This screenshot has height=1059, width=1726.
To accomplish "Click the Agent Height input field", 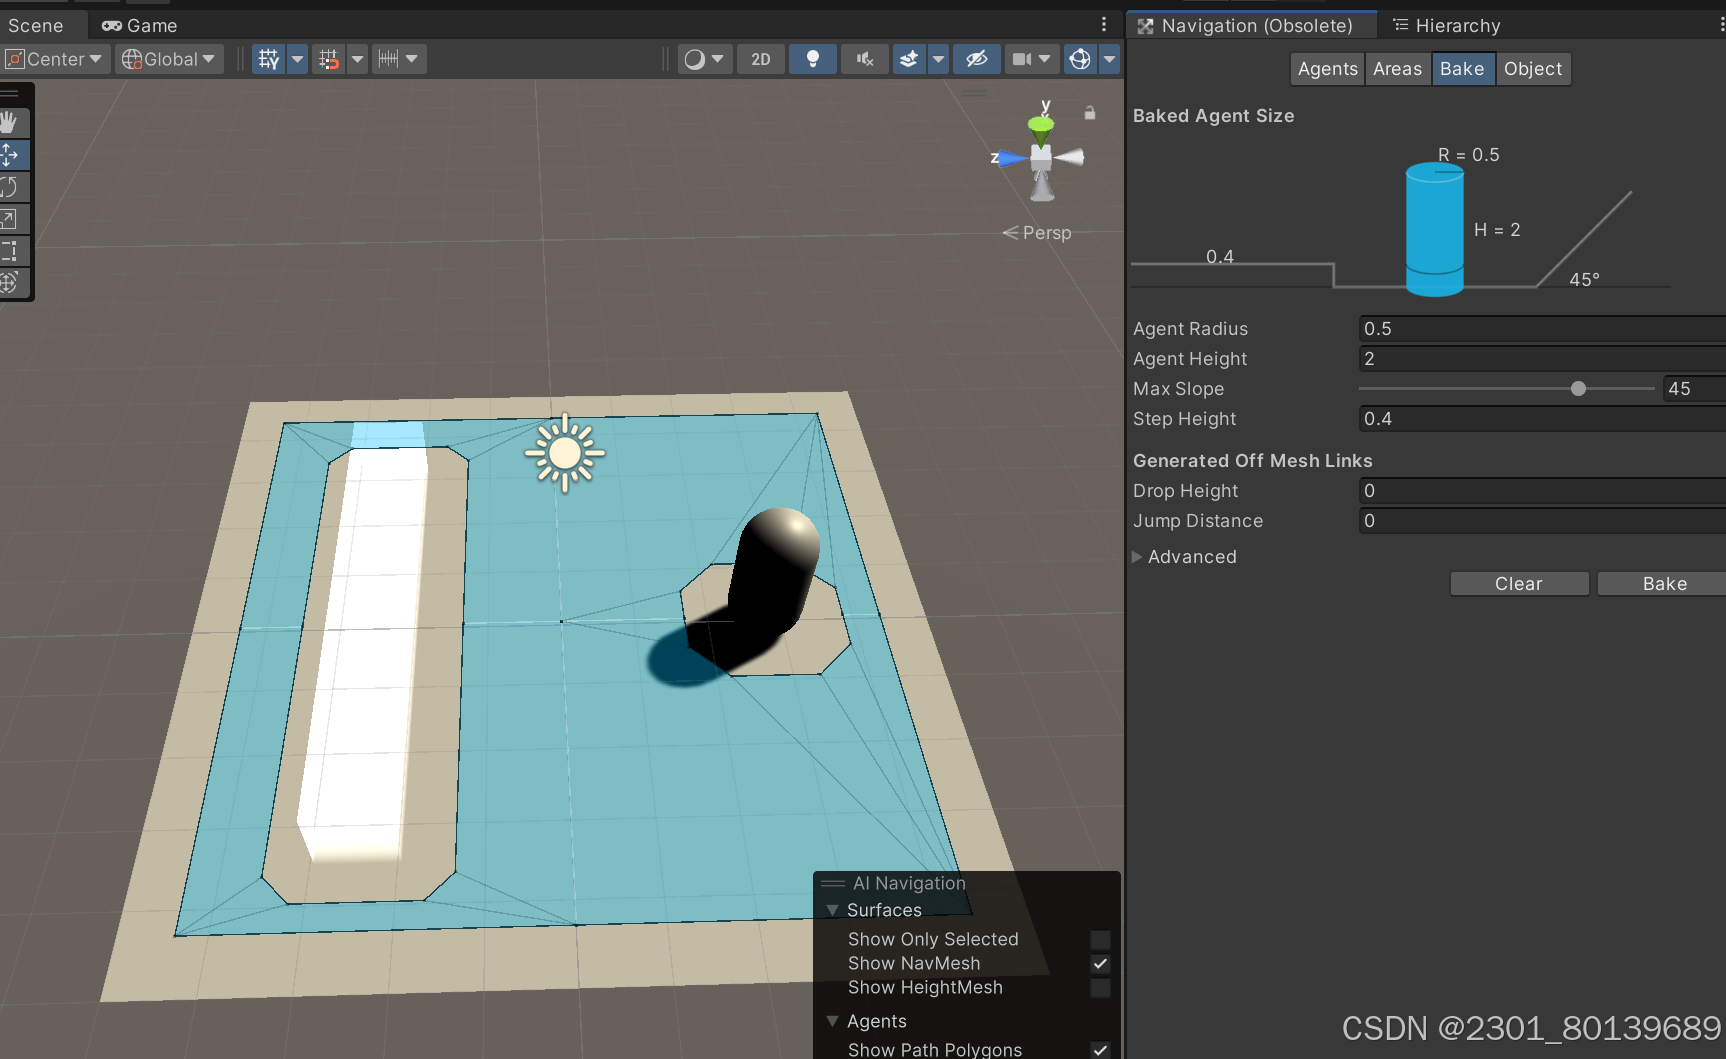I will (x=1542, y=359).
